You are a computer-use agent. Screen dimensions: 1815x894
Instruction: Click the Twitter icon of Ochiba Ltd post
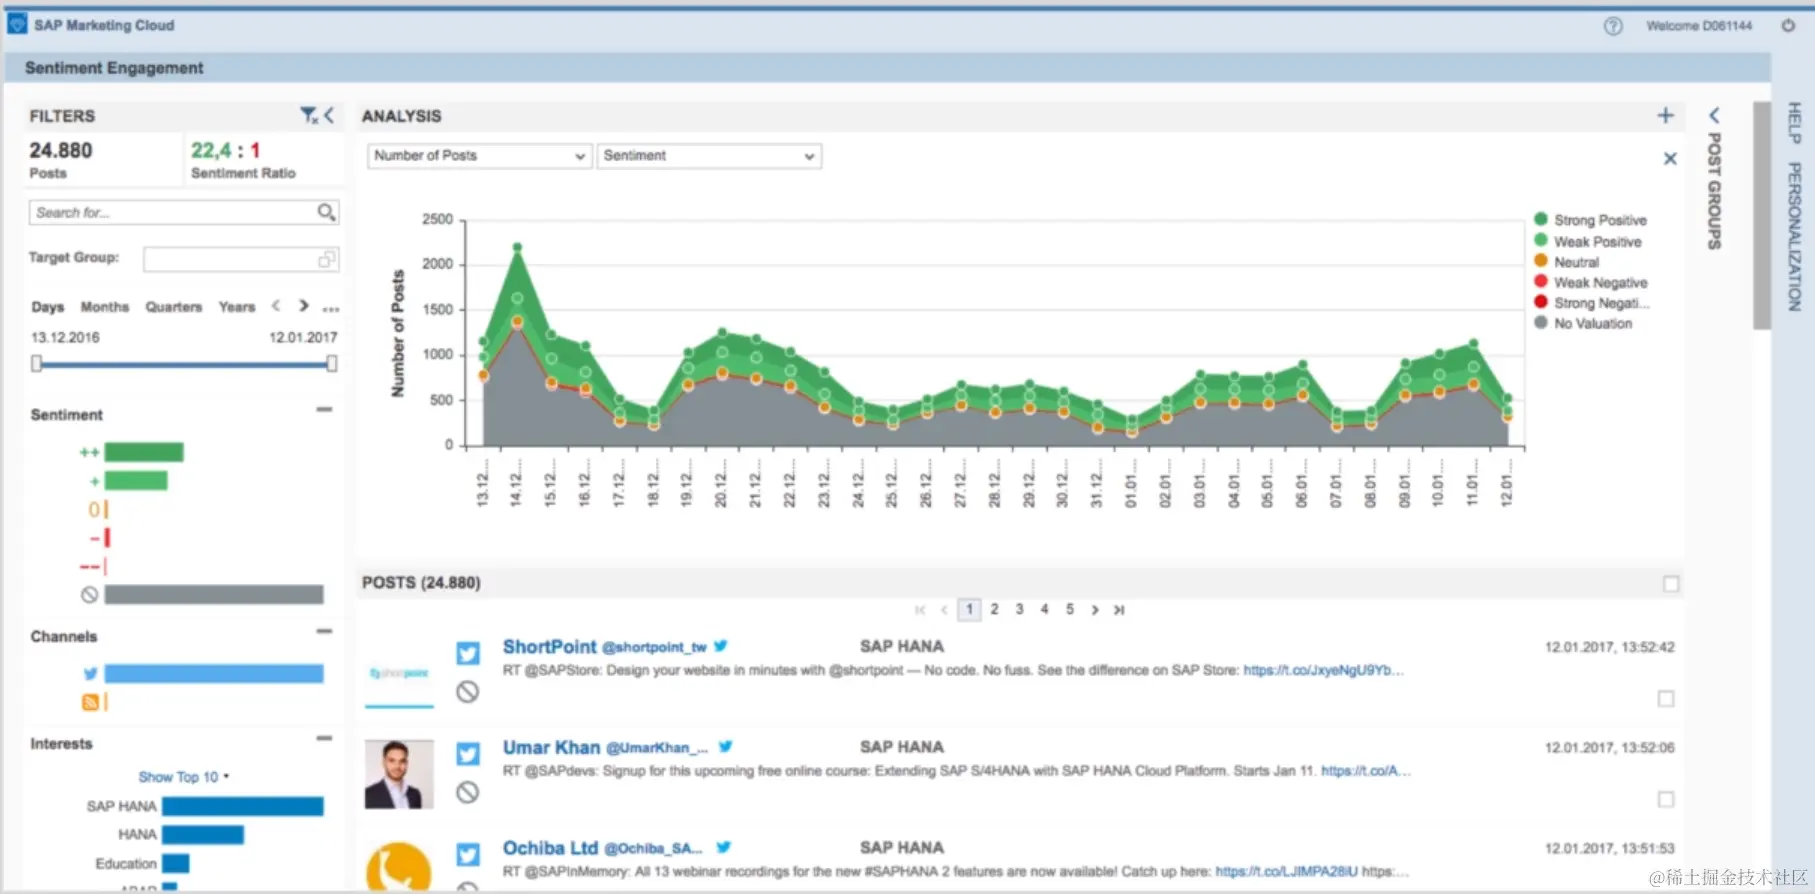(468, 855)
